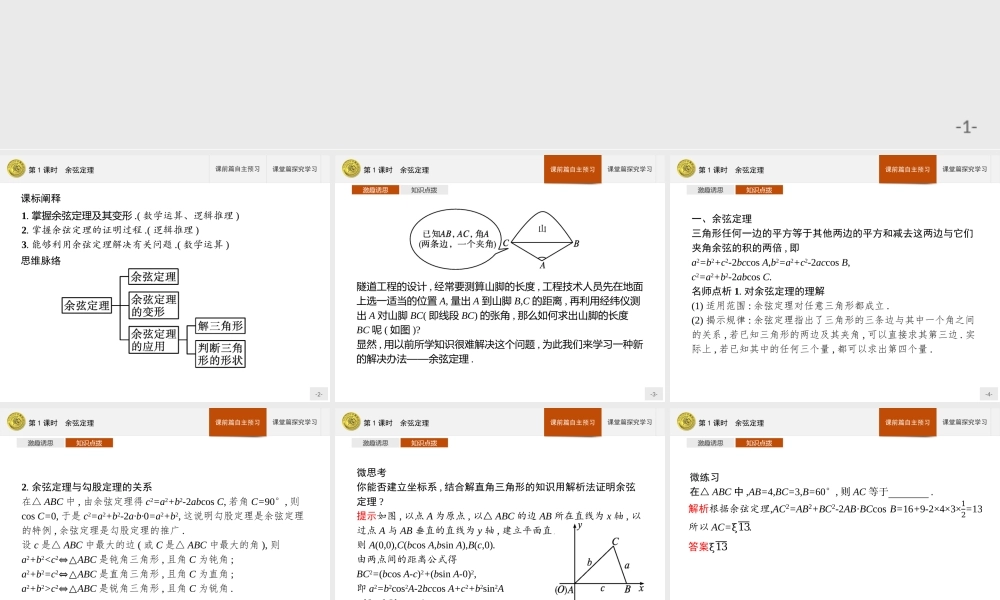
Task: Click the -2- page badge on 课标阐释 slide
Action: [x=318, y=394]
